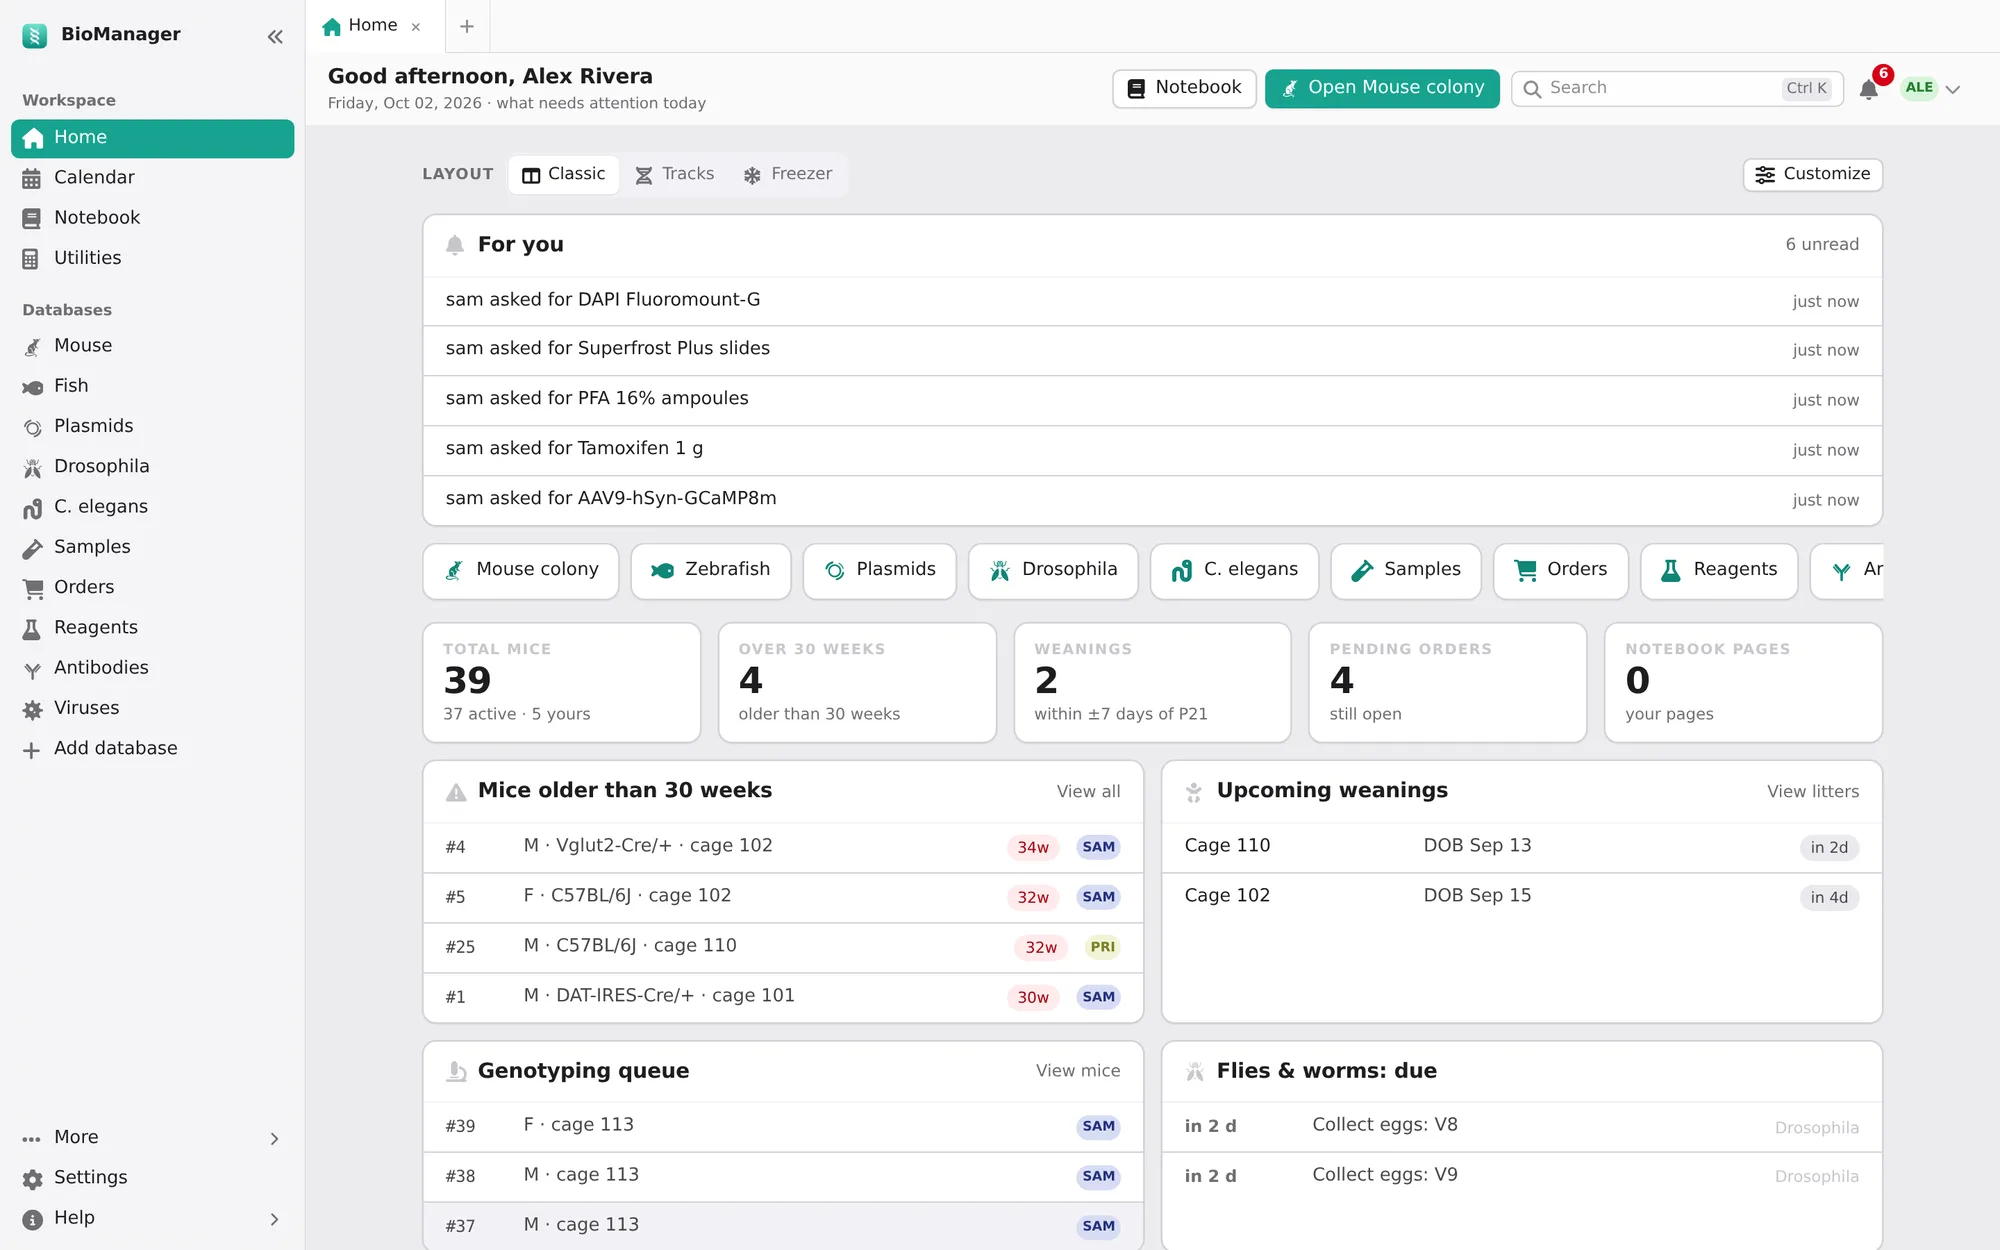The width and height of the screenshot is (2000, 1250).
Task: Open notification about Tamoxifen 1 g
Action: coord(1152,450)
